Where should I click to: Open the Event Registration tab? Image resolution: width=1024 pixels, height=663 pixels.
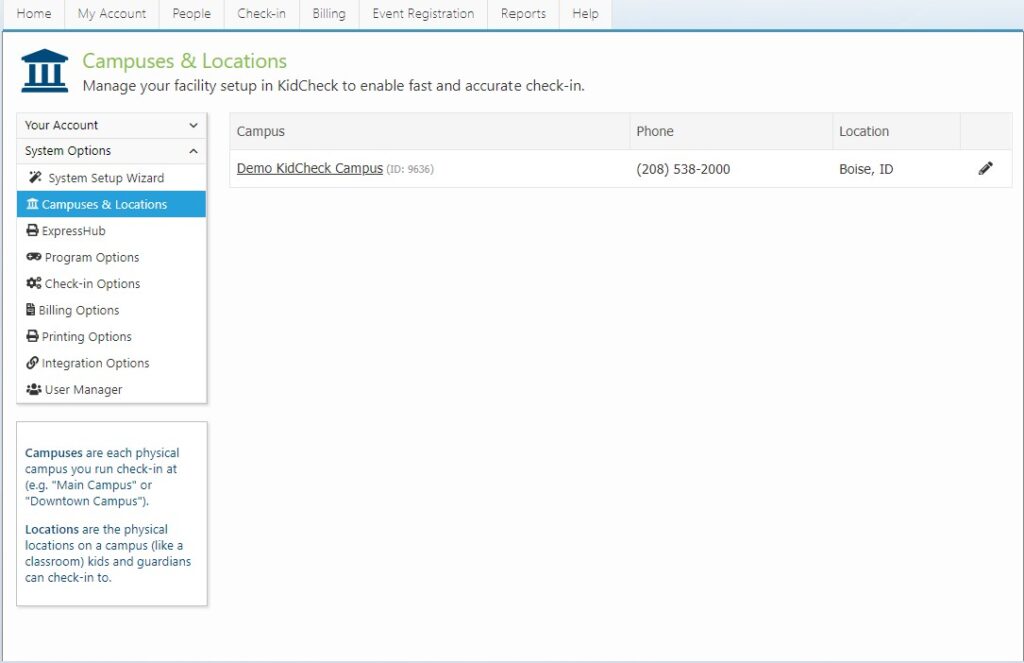click(x=423, y=14)
